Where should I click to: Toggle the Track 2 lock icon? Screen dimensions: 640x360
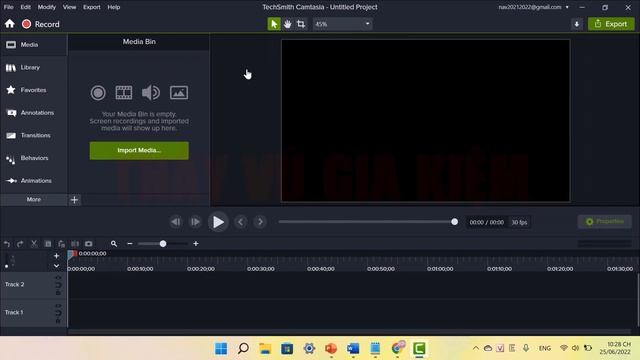coord(58,292)
